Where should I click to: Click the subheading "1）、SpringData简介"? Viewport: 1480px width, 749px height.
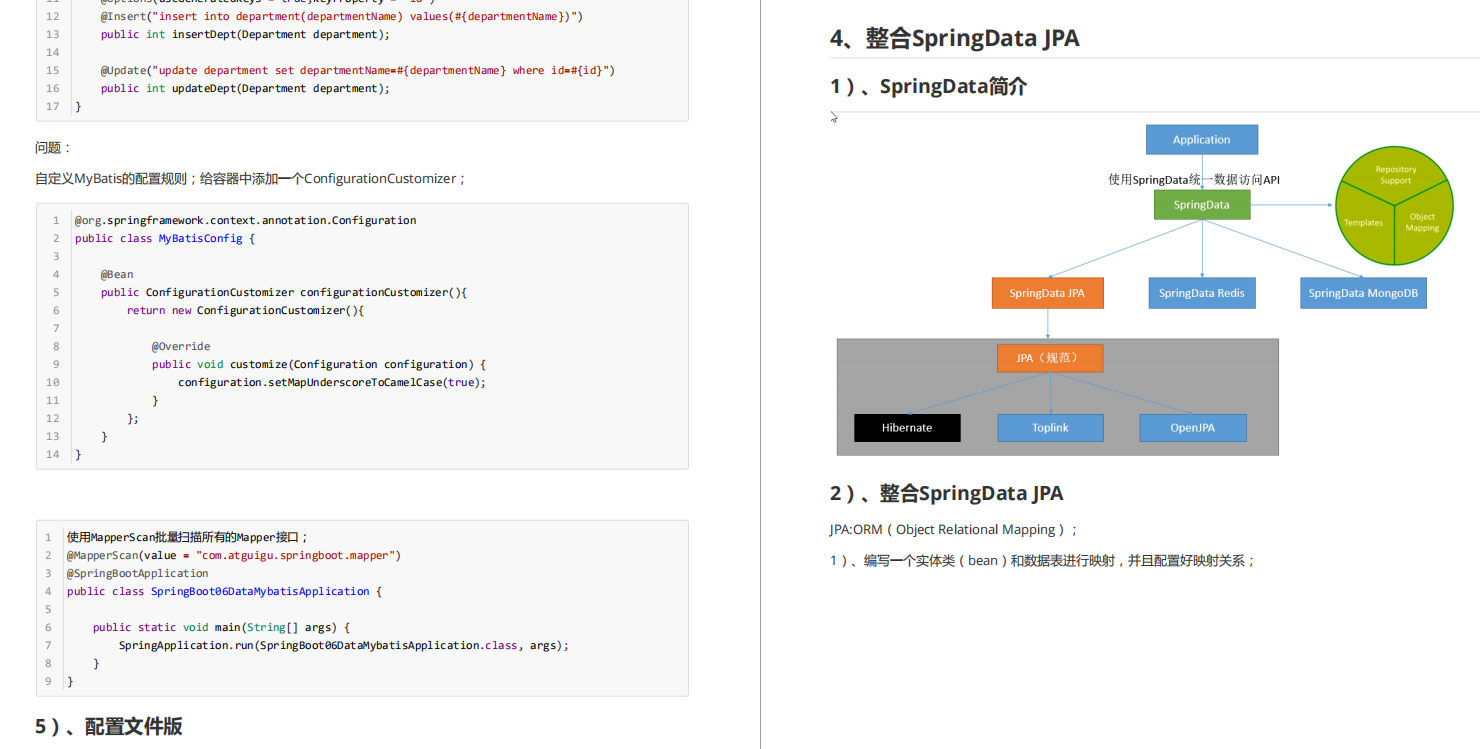point(928,86)
